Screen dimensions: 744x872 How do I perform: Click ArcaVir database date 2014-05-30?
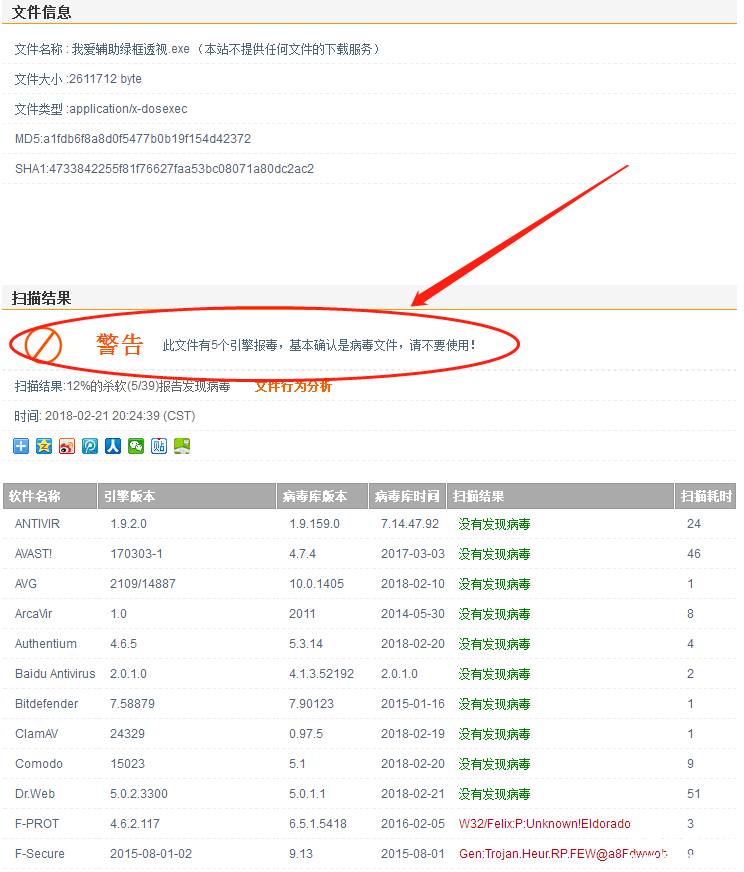[413, 614]
